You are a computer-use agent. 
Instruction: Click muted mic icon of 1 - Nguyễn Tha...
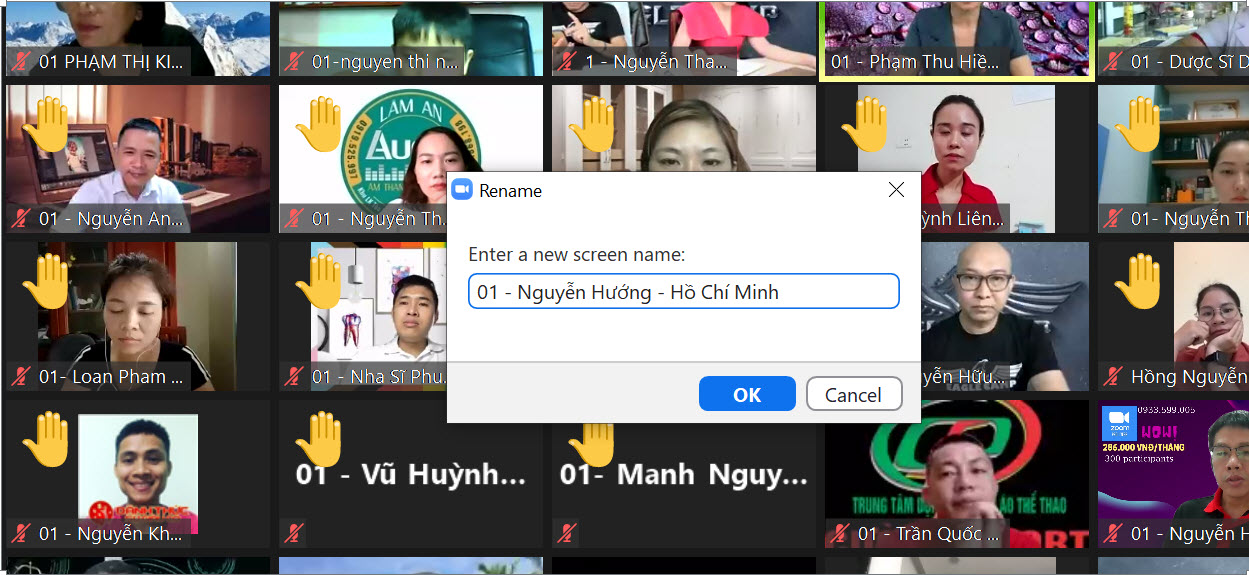pos(567,62)
